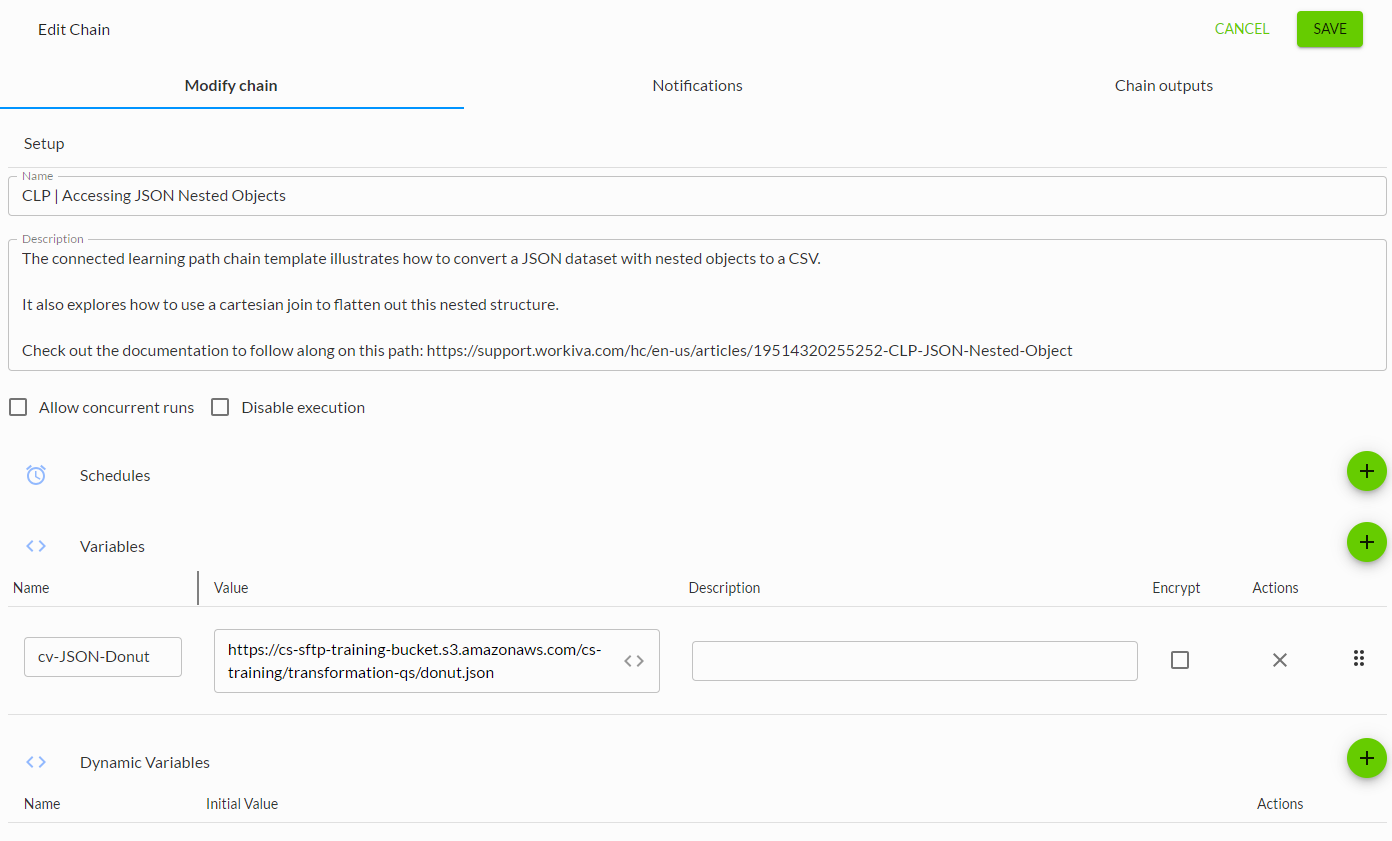Click the chain Name input field
Viewport: 1392px width, 841px height.
pyautogui.click(x=696, y=195)
